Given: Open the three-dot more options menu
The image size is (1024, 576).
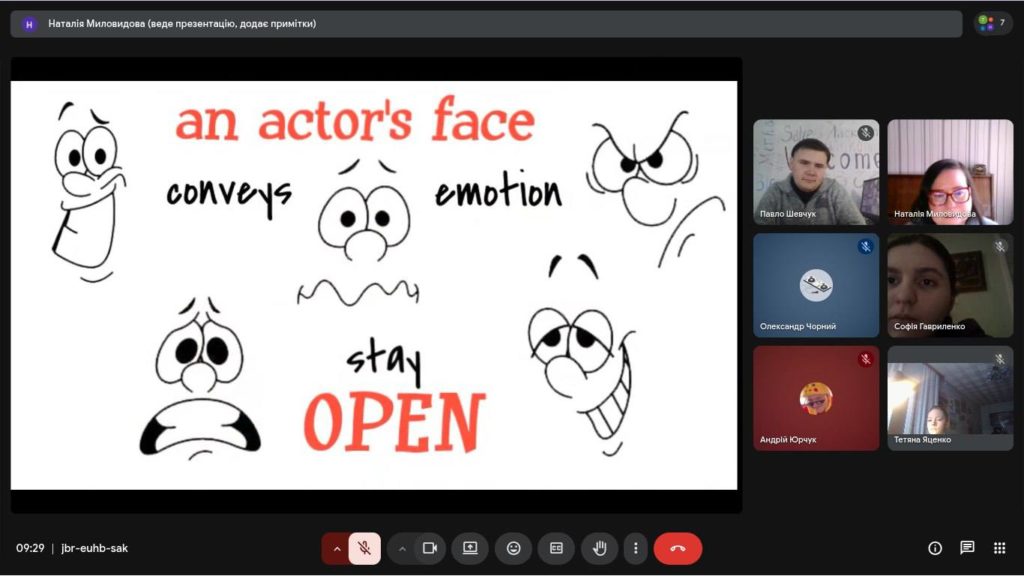Looking at the screenshot, I should (636, 548).
